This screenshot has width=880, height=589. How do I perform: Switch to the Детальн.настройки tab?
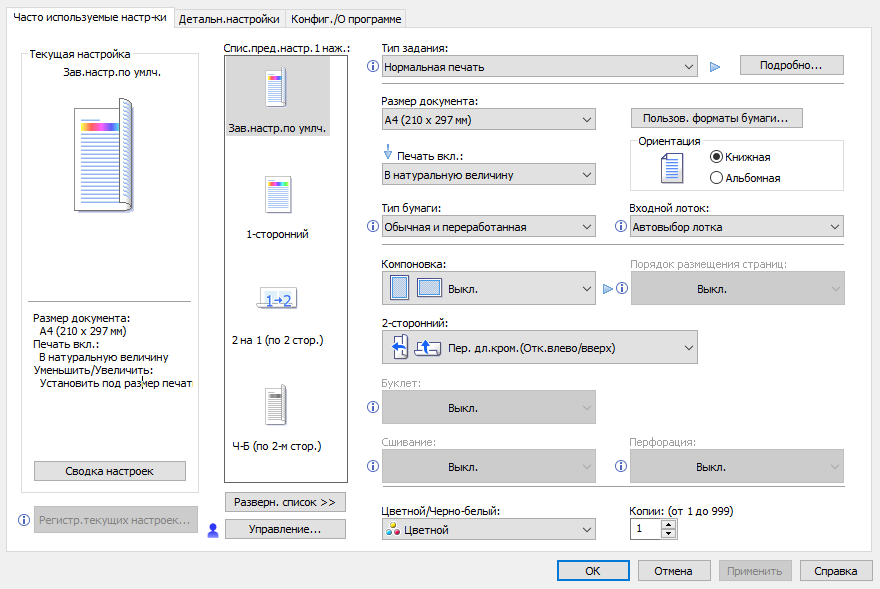pos(229,19)
